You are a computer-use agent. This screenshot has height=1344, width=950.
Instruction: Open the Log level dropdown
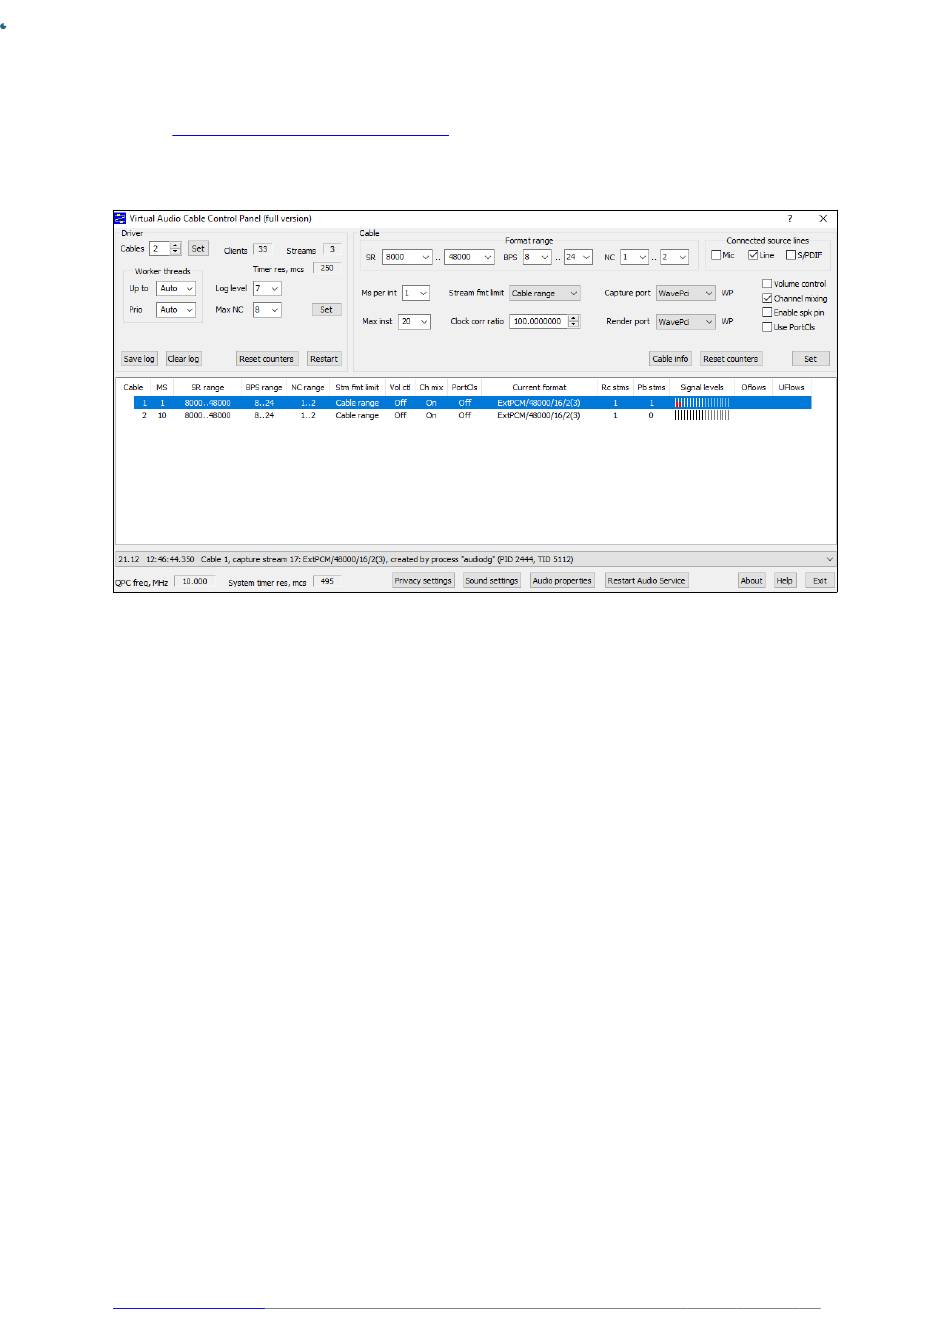(x=267, y=288)
